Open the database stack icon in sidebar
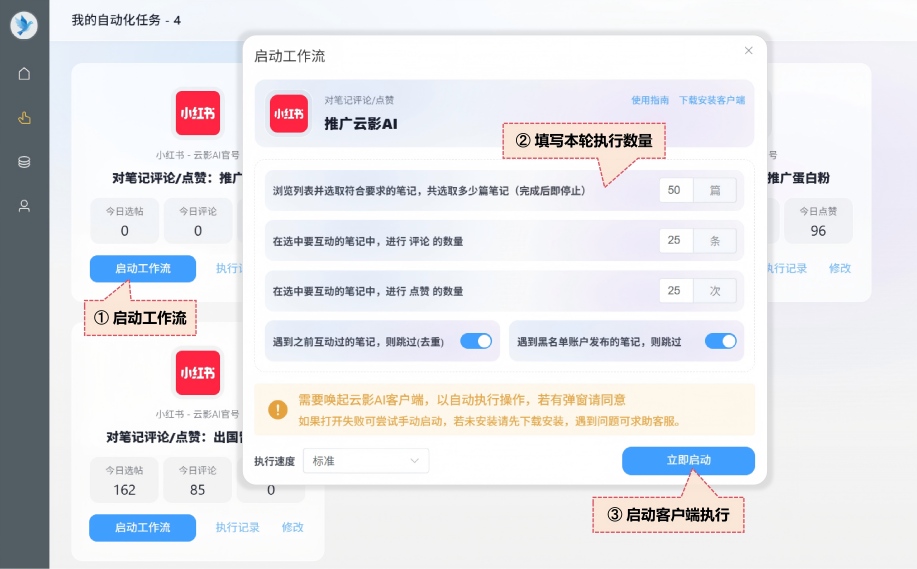 pyautogui.click(x=24, y=162)
